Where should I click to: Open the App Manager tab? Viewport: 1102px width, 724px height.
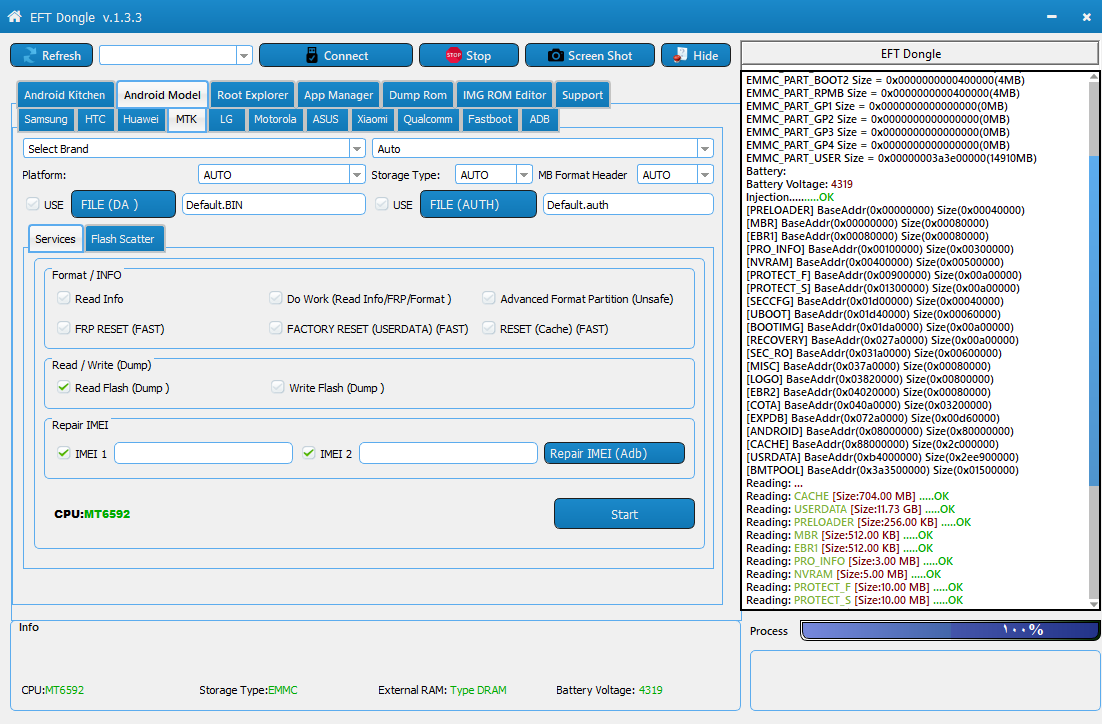coord(338,95)
